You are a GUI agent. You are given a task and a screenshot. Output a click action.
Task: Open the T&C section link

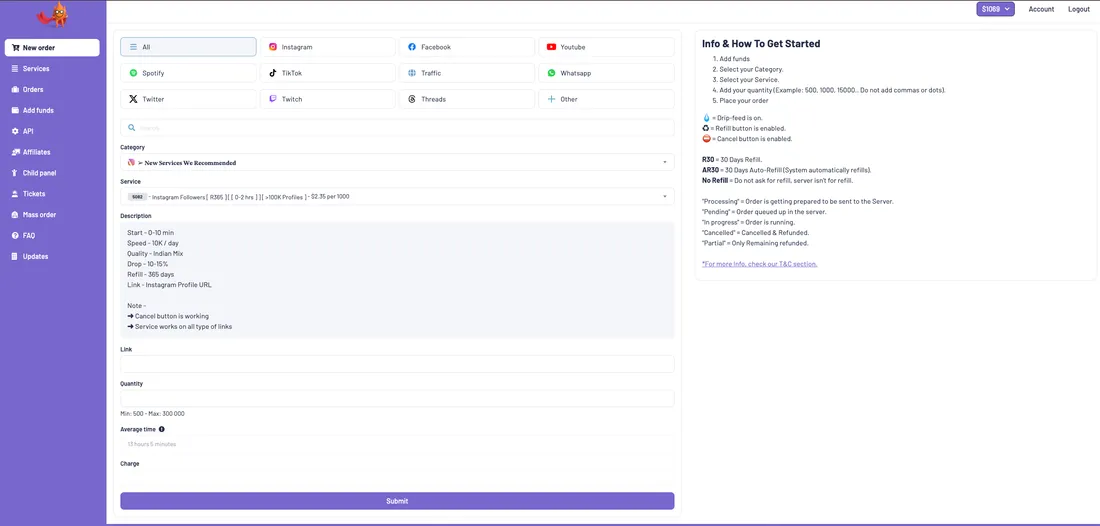[760, 264]
